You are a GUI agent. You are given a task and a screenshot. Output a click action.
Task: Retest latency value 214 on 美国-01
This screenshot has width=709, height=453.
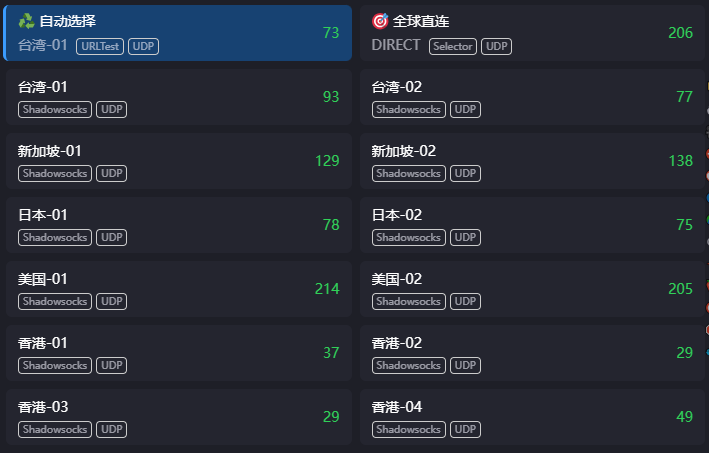coord(327,289)
